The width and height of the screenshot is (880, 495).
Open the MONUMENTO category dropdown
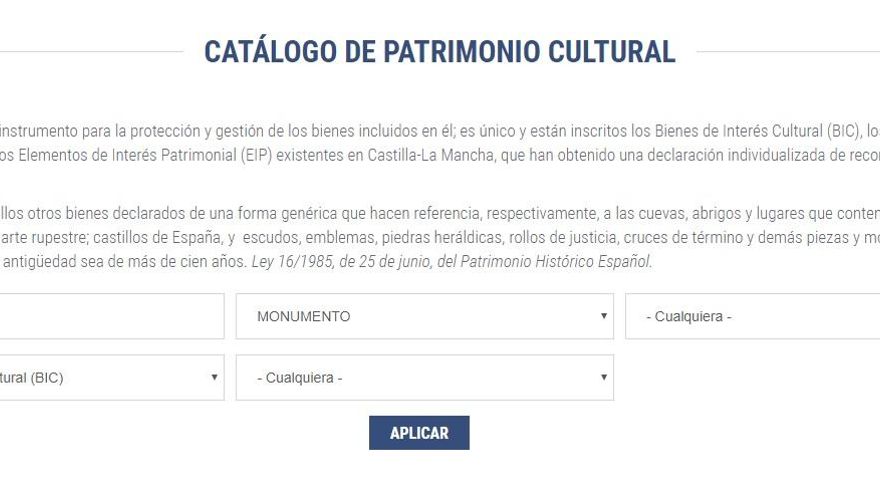click(424, 316)
